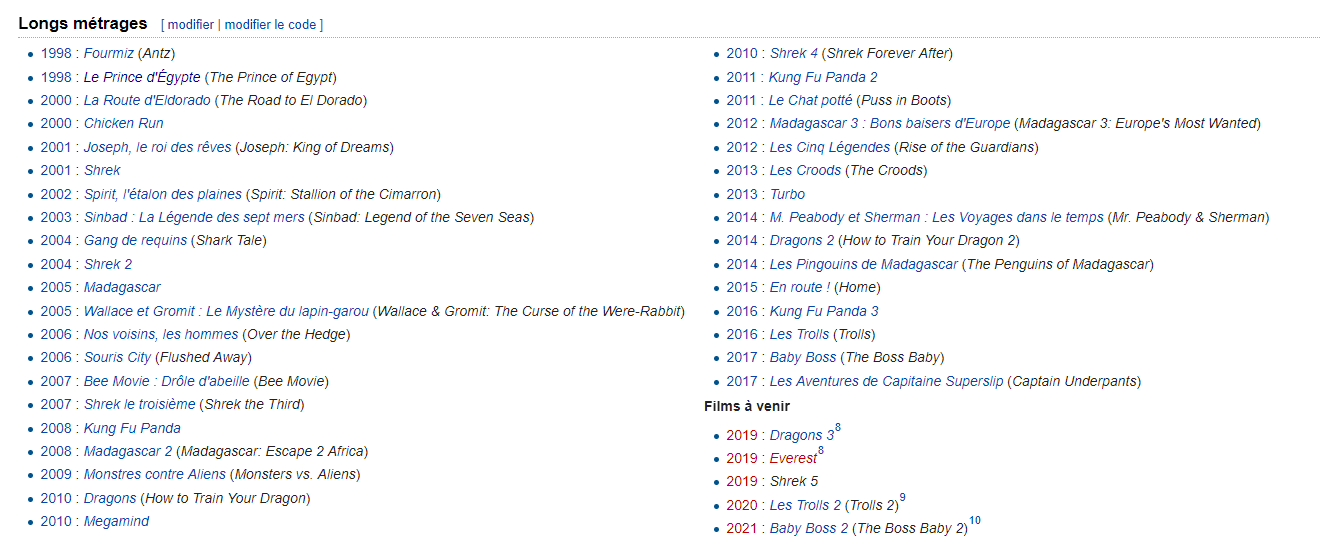Click the 'modifier' edit link

tap(191, 24)
